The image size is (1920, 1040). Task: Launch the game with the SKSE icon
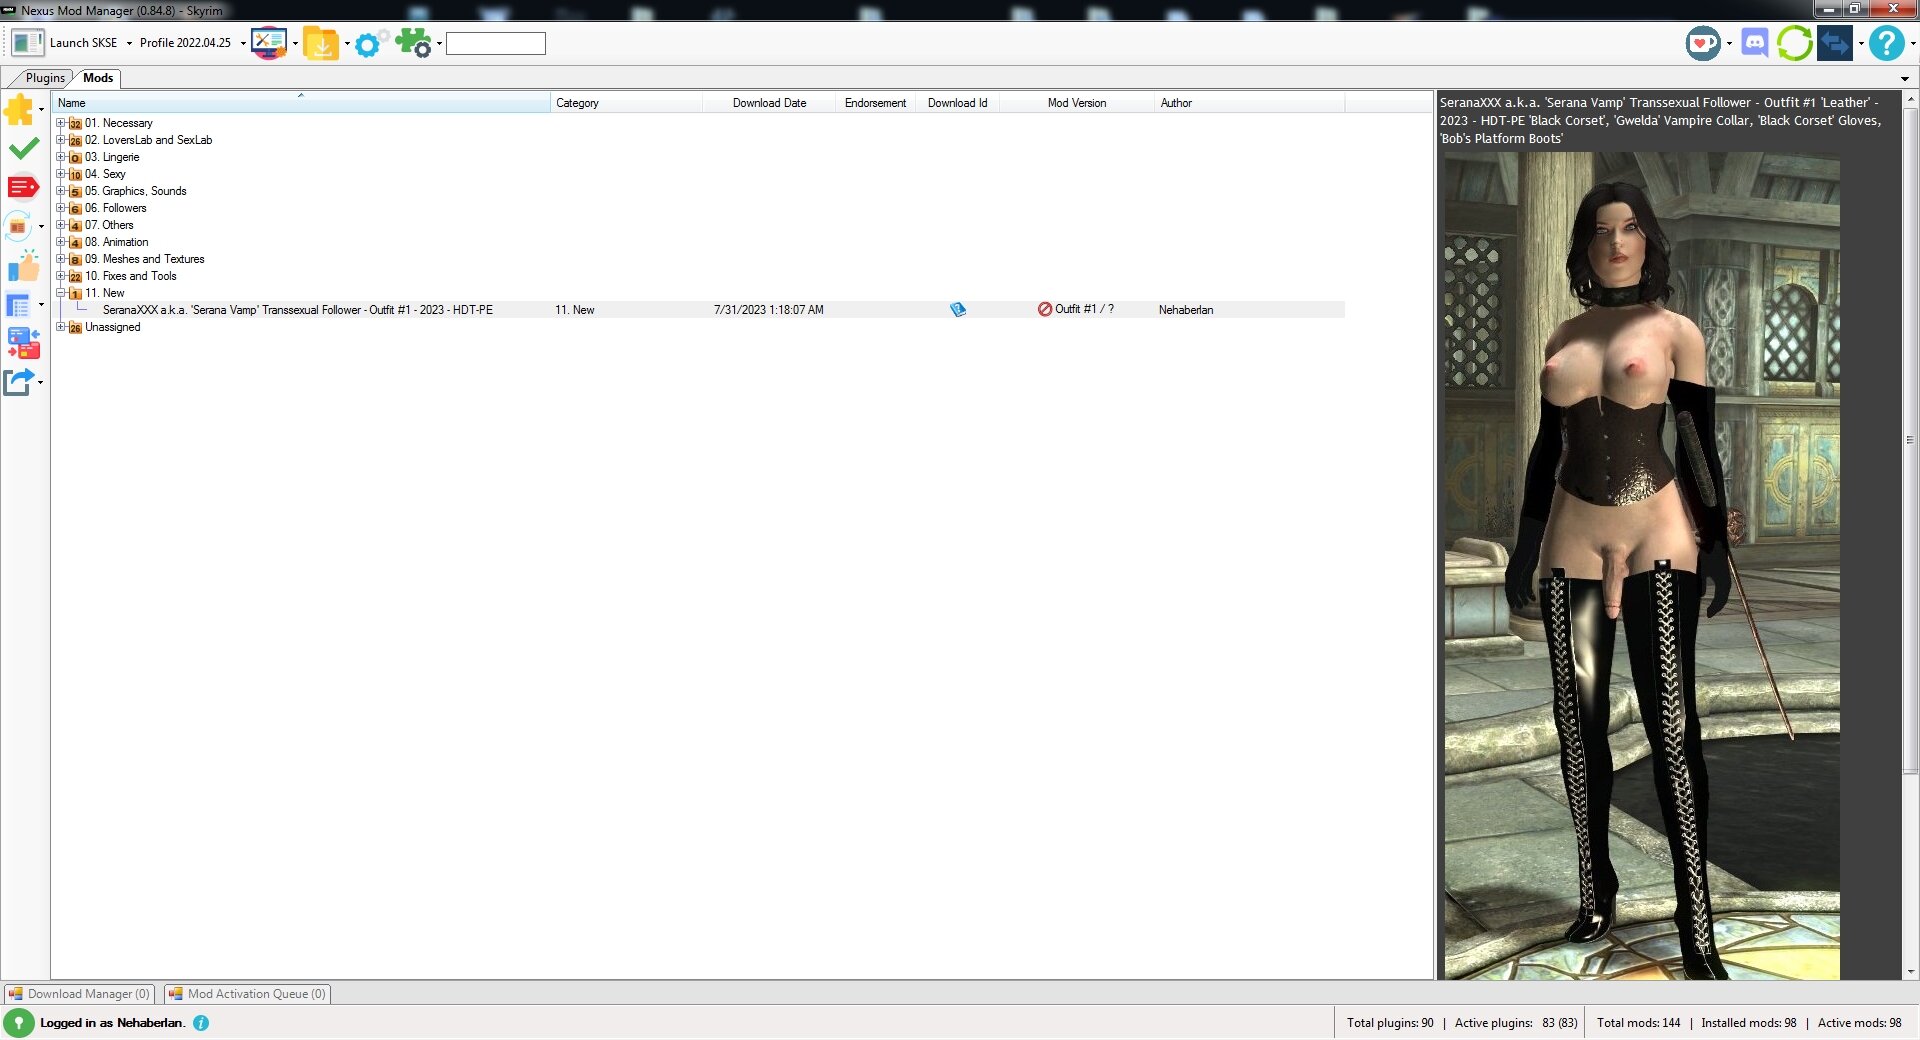point(27,43)
